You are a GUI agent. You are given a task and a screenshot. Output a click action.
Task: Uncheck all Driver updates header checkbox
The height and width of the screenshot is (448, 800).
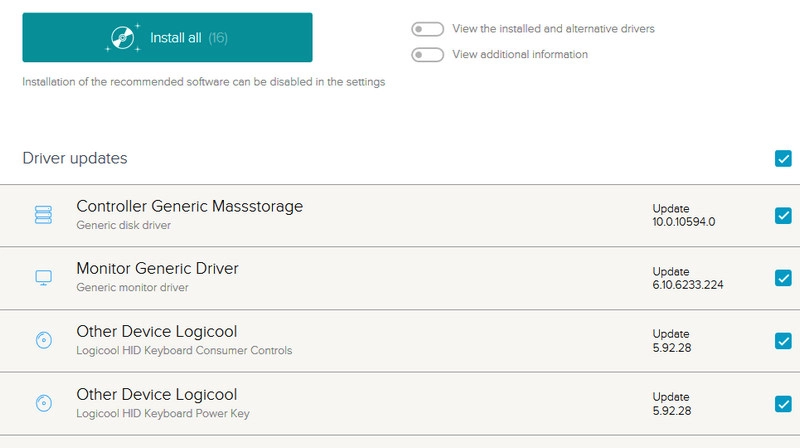783,158
